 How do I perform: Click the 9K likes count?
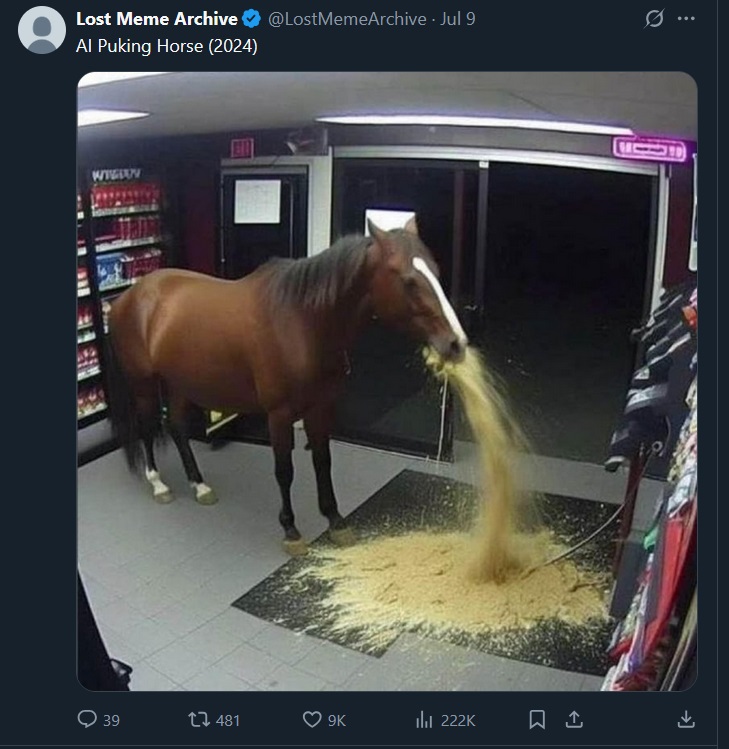[337, 720]
